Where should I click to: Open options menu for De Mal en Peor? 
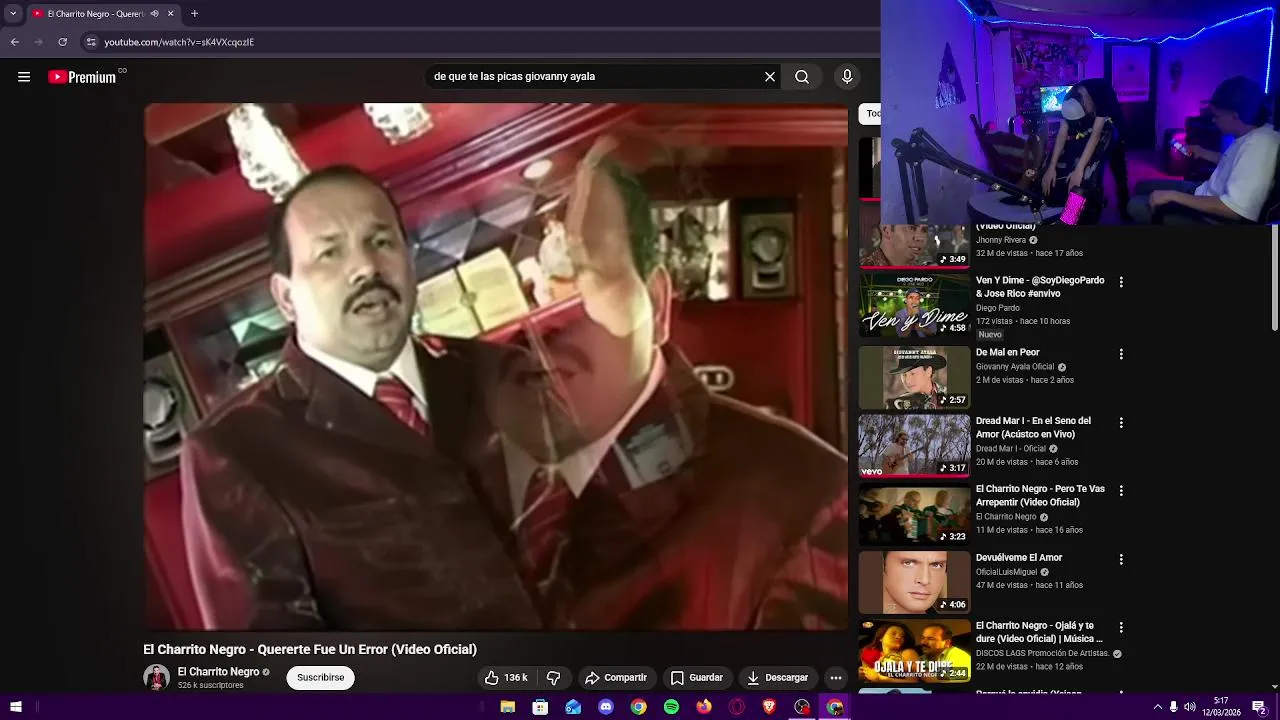[1121, 354]
